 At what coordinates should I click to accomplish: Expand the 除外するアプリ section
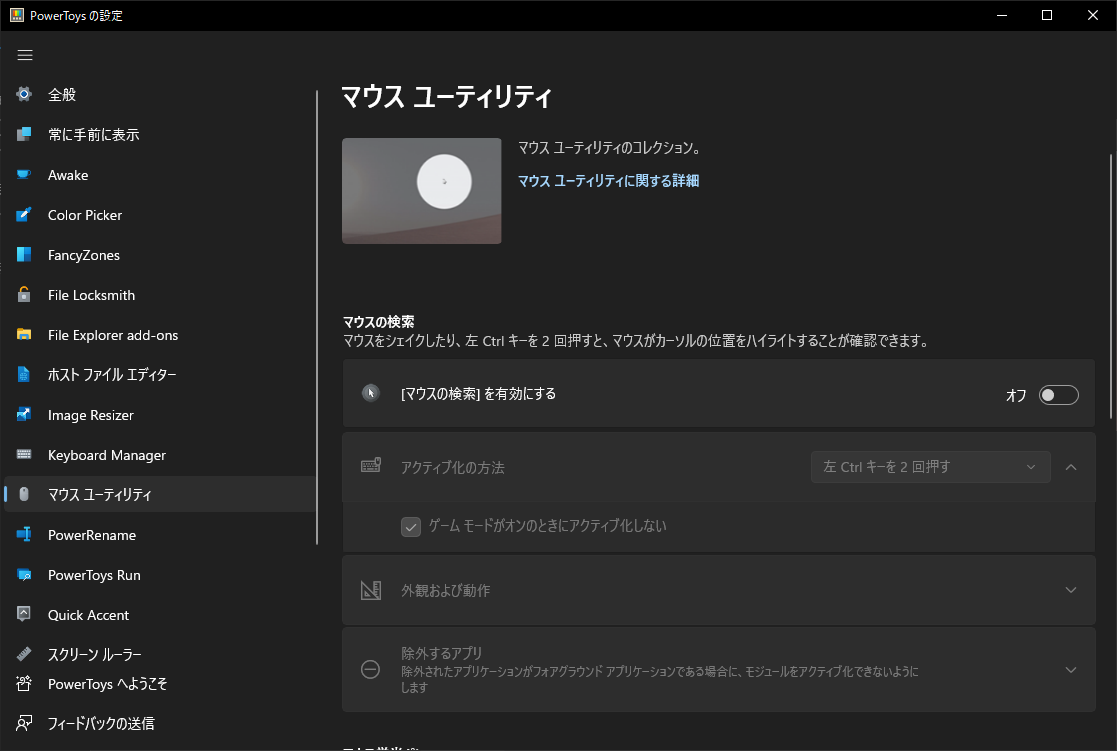[1071, 670]
